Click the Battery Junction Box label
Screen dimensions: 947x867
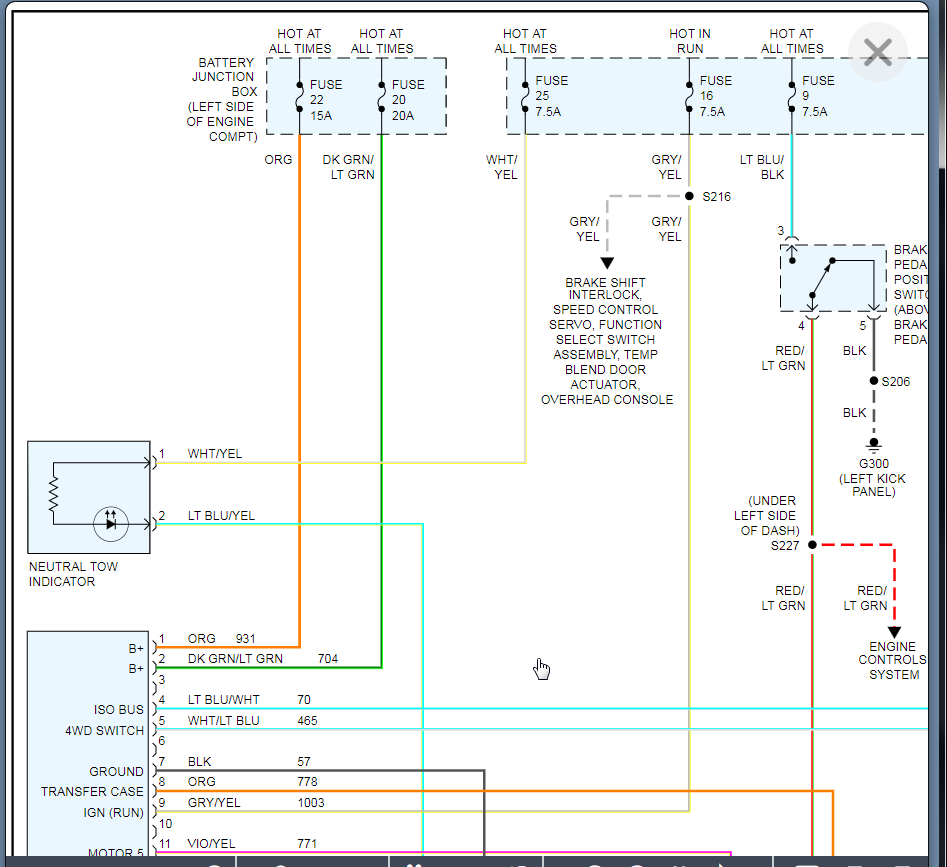click(223, 99)
